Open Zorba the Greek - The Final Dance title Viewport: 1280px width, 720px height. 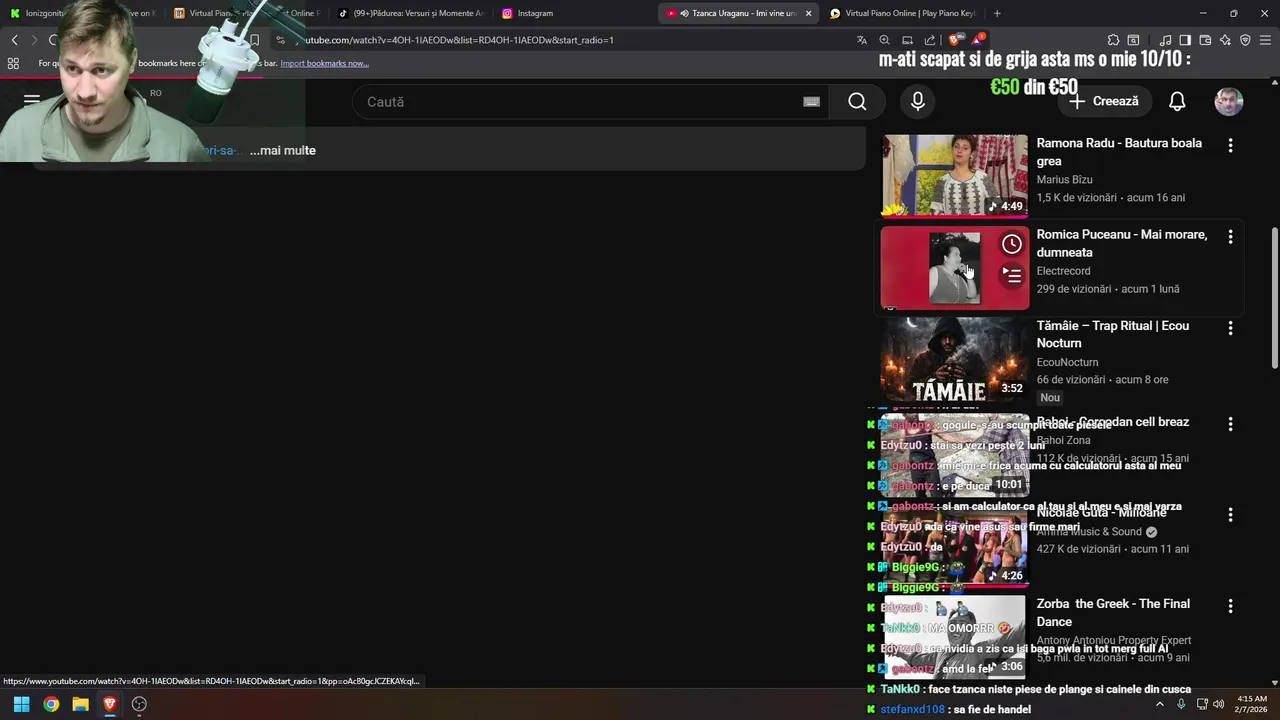coord(1113,613)
